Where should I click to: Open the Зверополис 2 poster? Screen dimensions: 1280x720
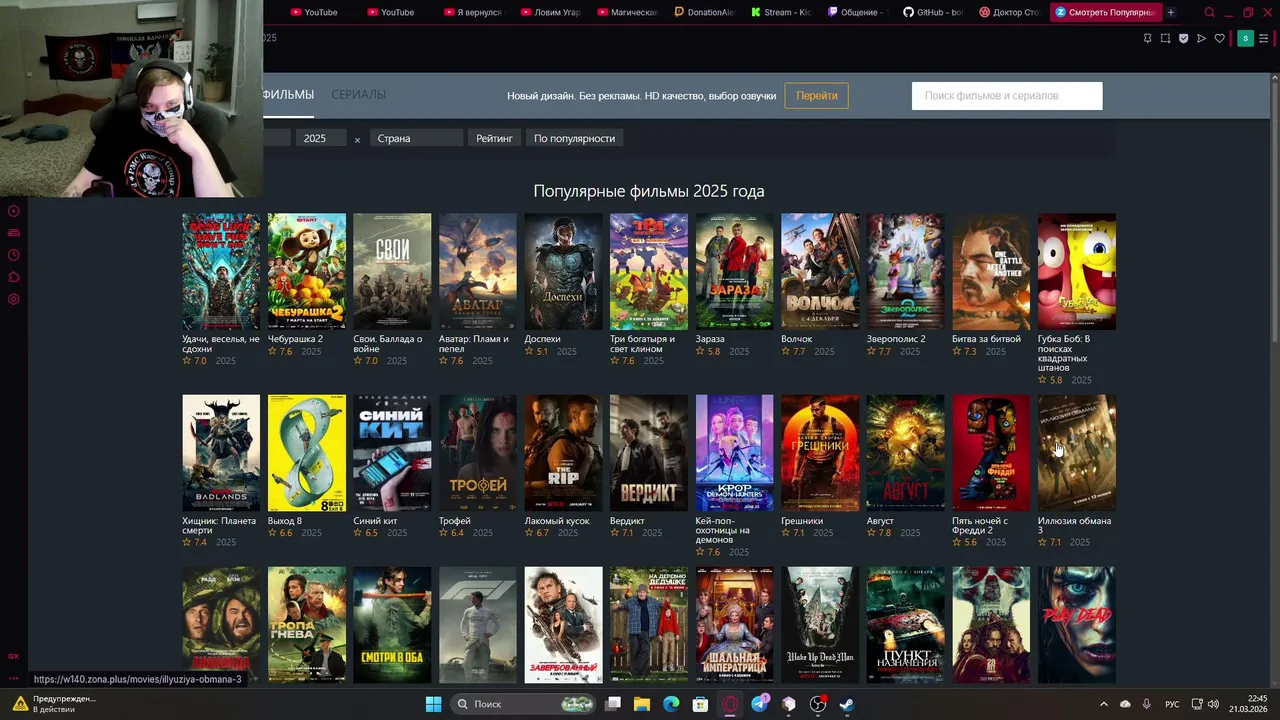click(906, 271)
